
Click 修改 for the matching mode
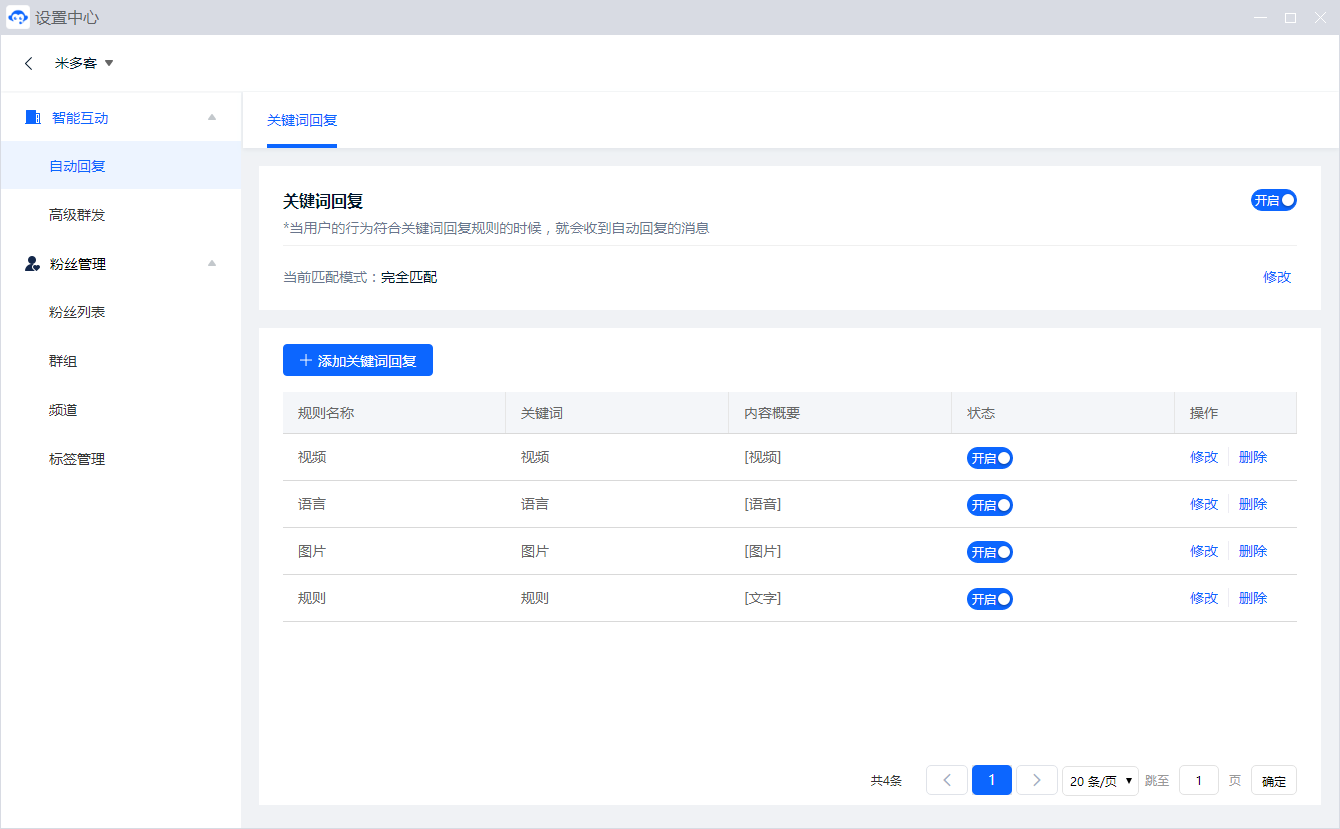point(1277,277)
